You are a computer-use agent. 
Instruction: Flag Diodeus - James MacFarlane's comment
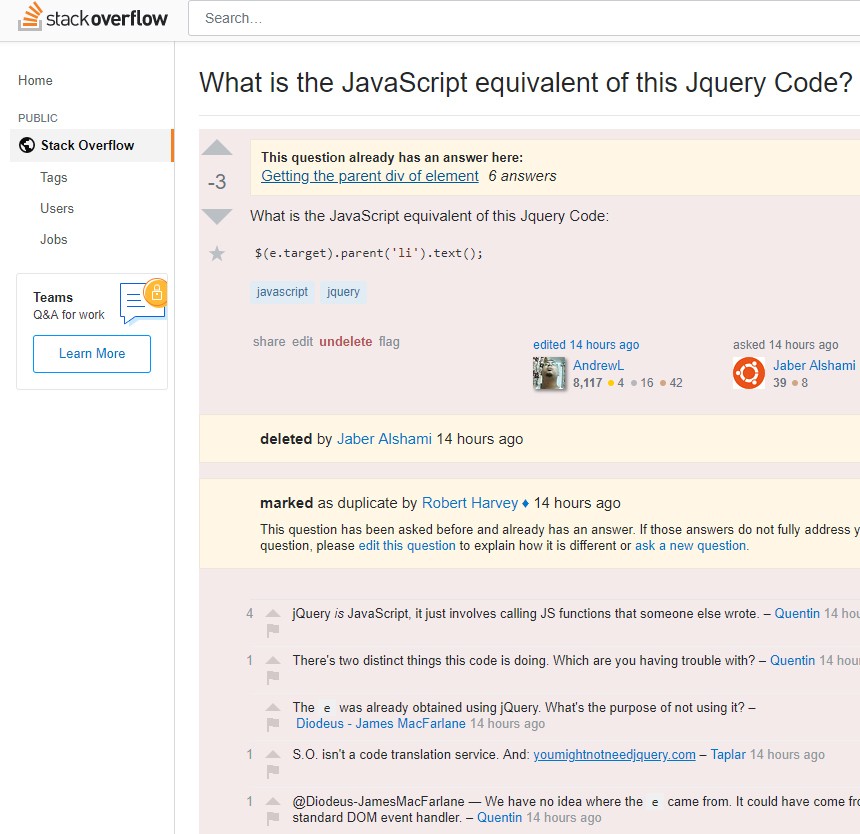pos(273,725)
